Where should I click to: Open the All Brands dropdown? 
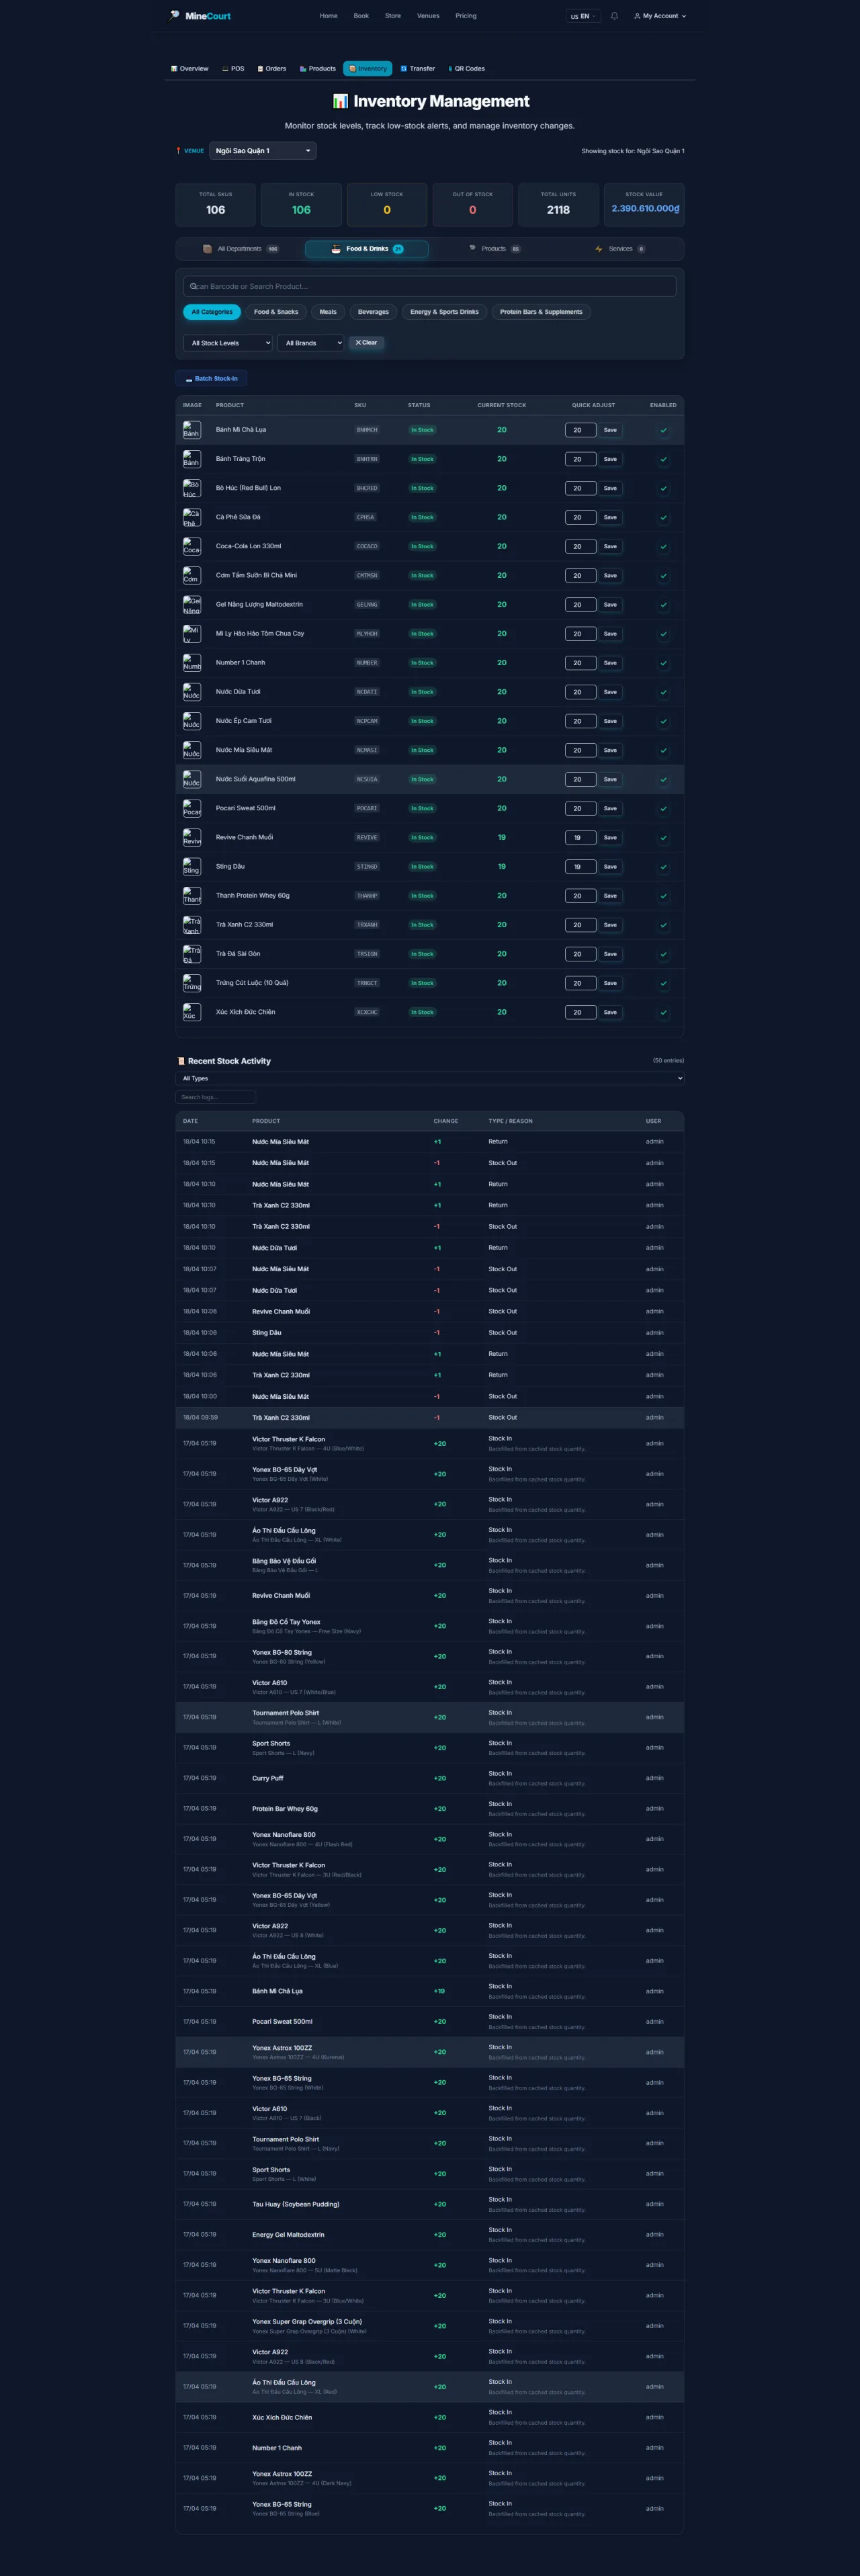coord(311,343)
